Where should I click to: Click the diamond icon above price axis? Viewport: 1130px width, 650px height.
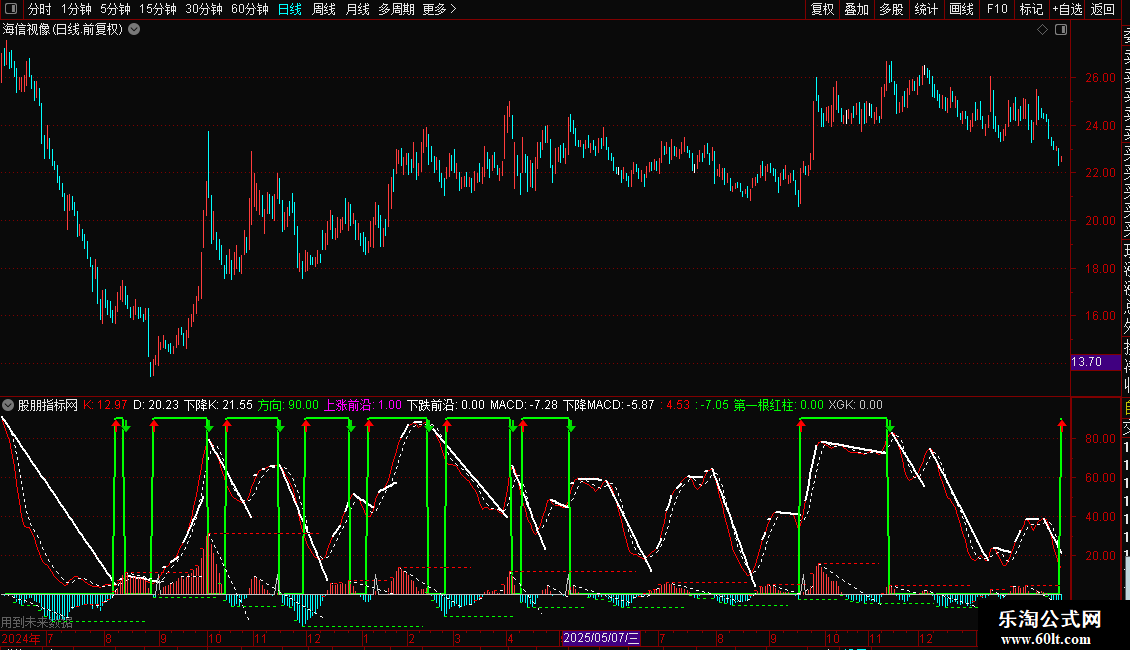coord(1042,30)
